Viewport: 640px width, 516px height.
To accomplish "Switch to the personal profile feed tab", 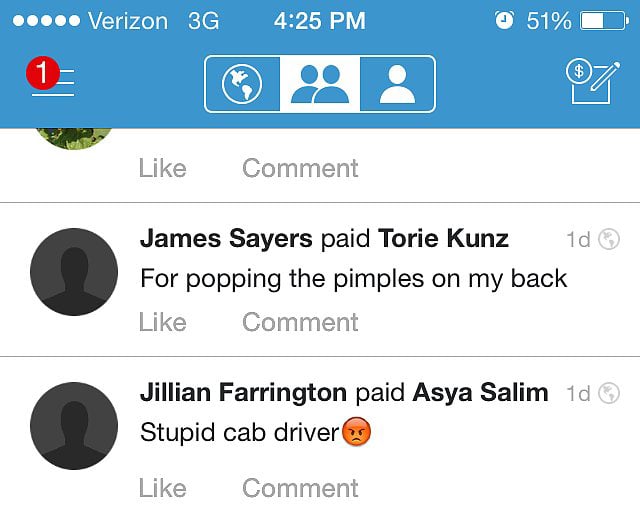I will pyautogui.click(x=398, y=84).
